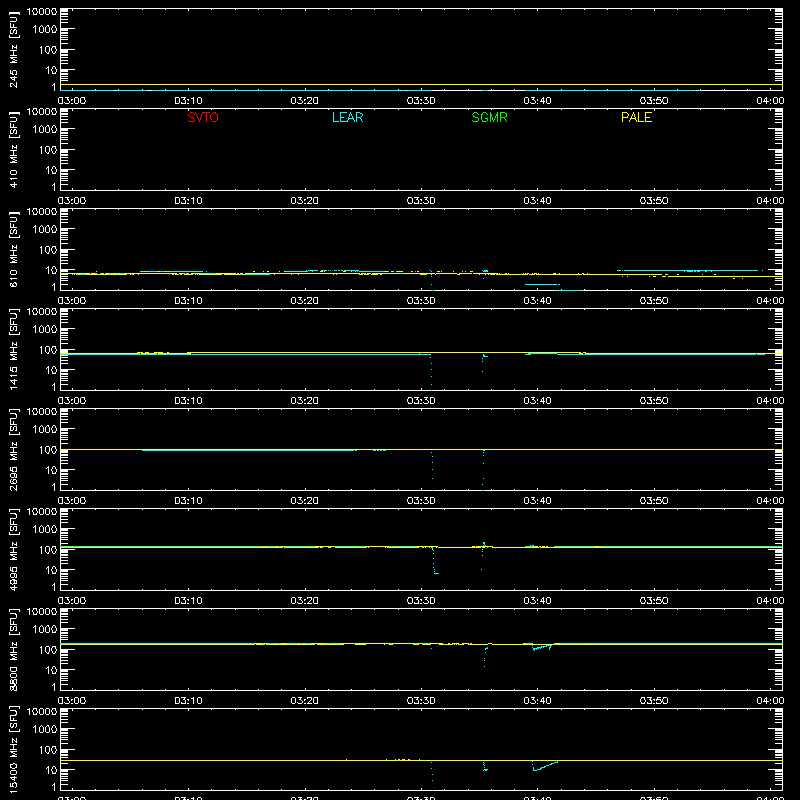Click 03:20 tick label under 410 MHz plot
This screenshot has width=800, height=800.
(x=305, y=201)
